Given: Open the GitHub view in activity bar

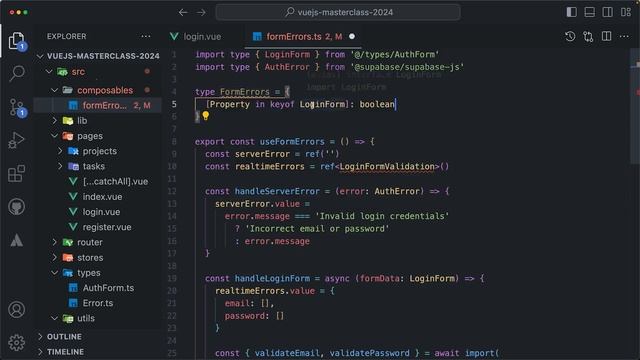Looking at the screenshot, I should tap(16, 207).
